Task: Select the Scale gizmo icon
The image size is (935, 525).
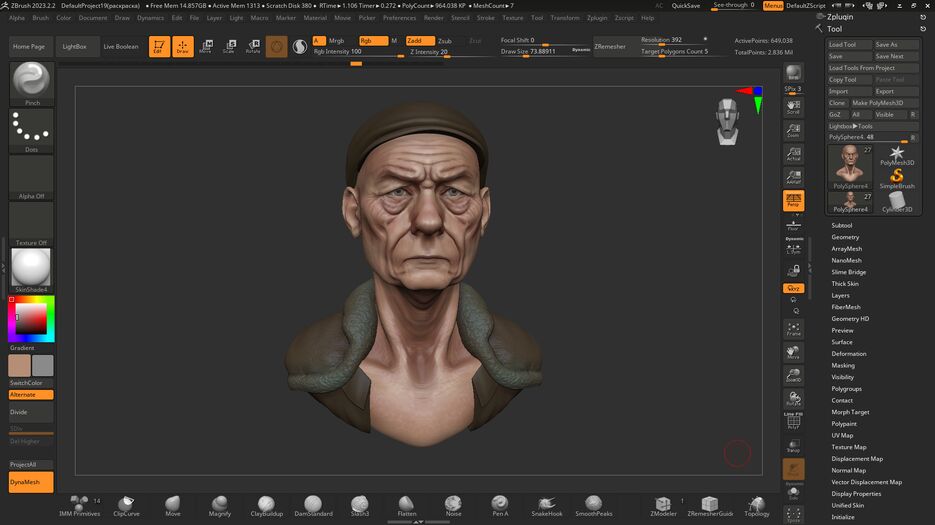Action: click(x=229, y=46)
